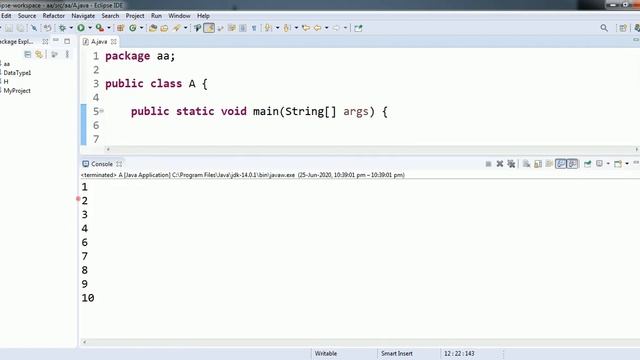Viewport: 640px width, 360px height.
Task: Click the New Java Class icon
Action: point(133,28)
